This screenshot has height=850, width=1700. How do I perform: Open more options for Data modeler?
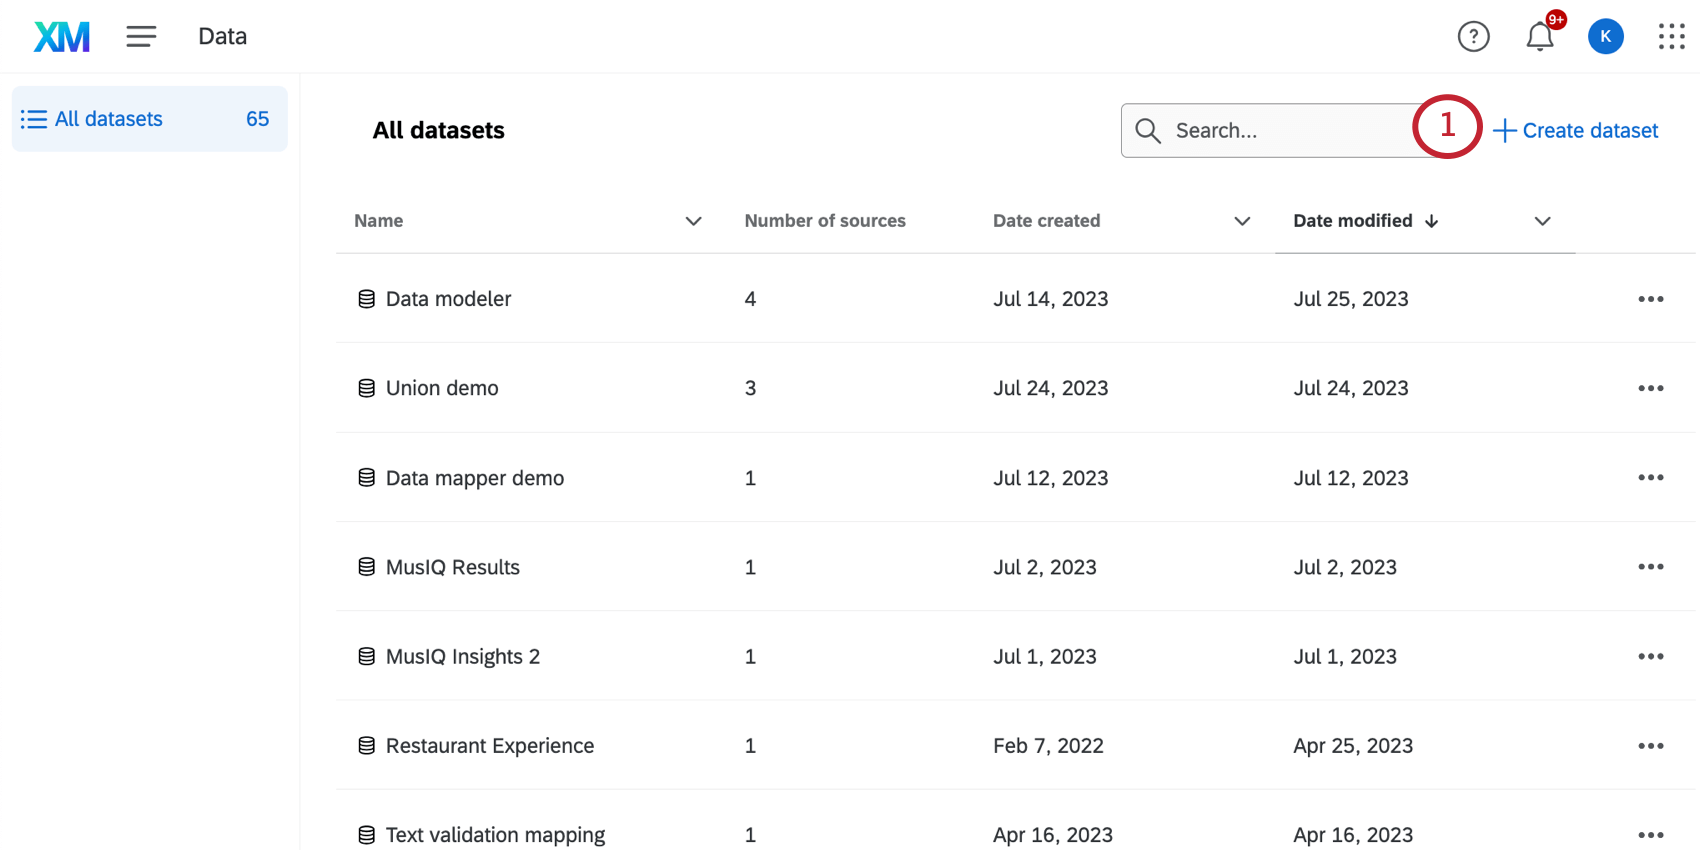[x=1650, y=299]
